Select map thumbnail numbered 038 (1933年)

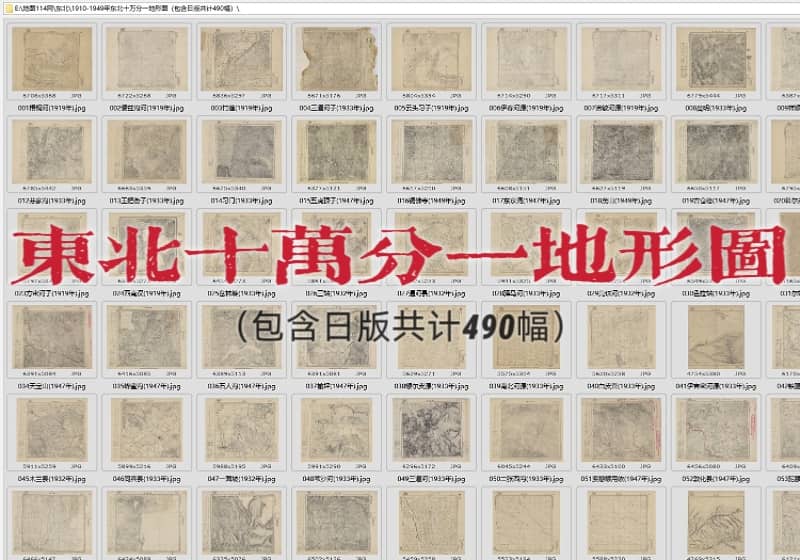tap(432, 338)
